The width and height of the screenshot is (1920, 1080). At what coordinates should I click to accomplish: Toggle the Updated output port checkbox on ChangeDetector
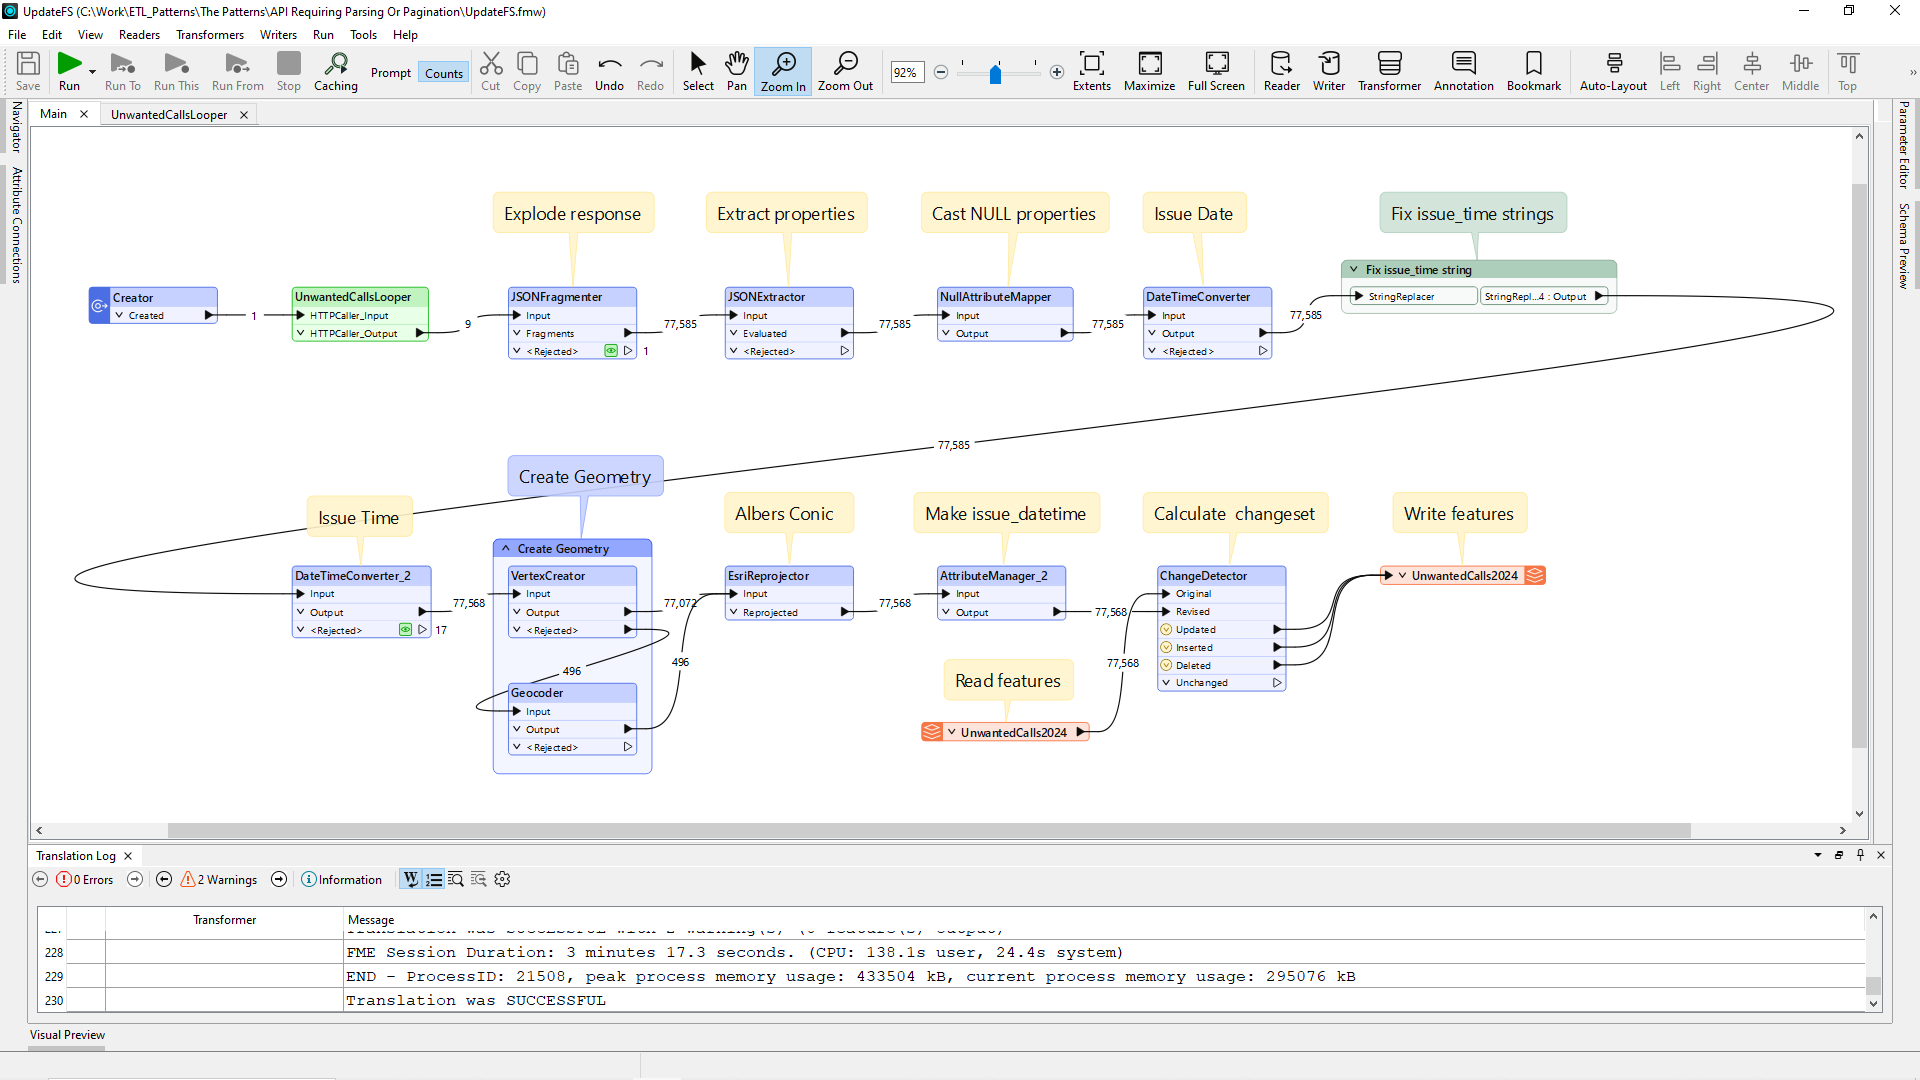coord(1167,629)
